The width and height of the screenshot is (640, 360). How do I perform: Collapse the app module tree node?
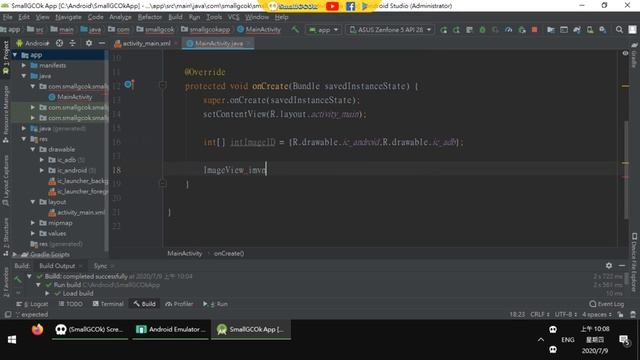[x=15, y=55]
